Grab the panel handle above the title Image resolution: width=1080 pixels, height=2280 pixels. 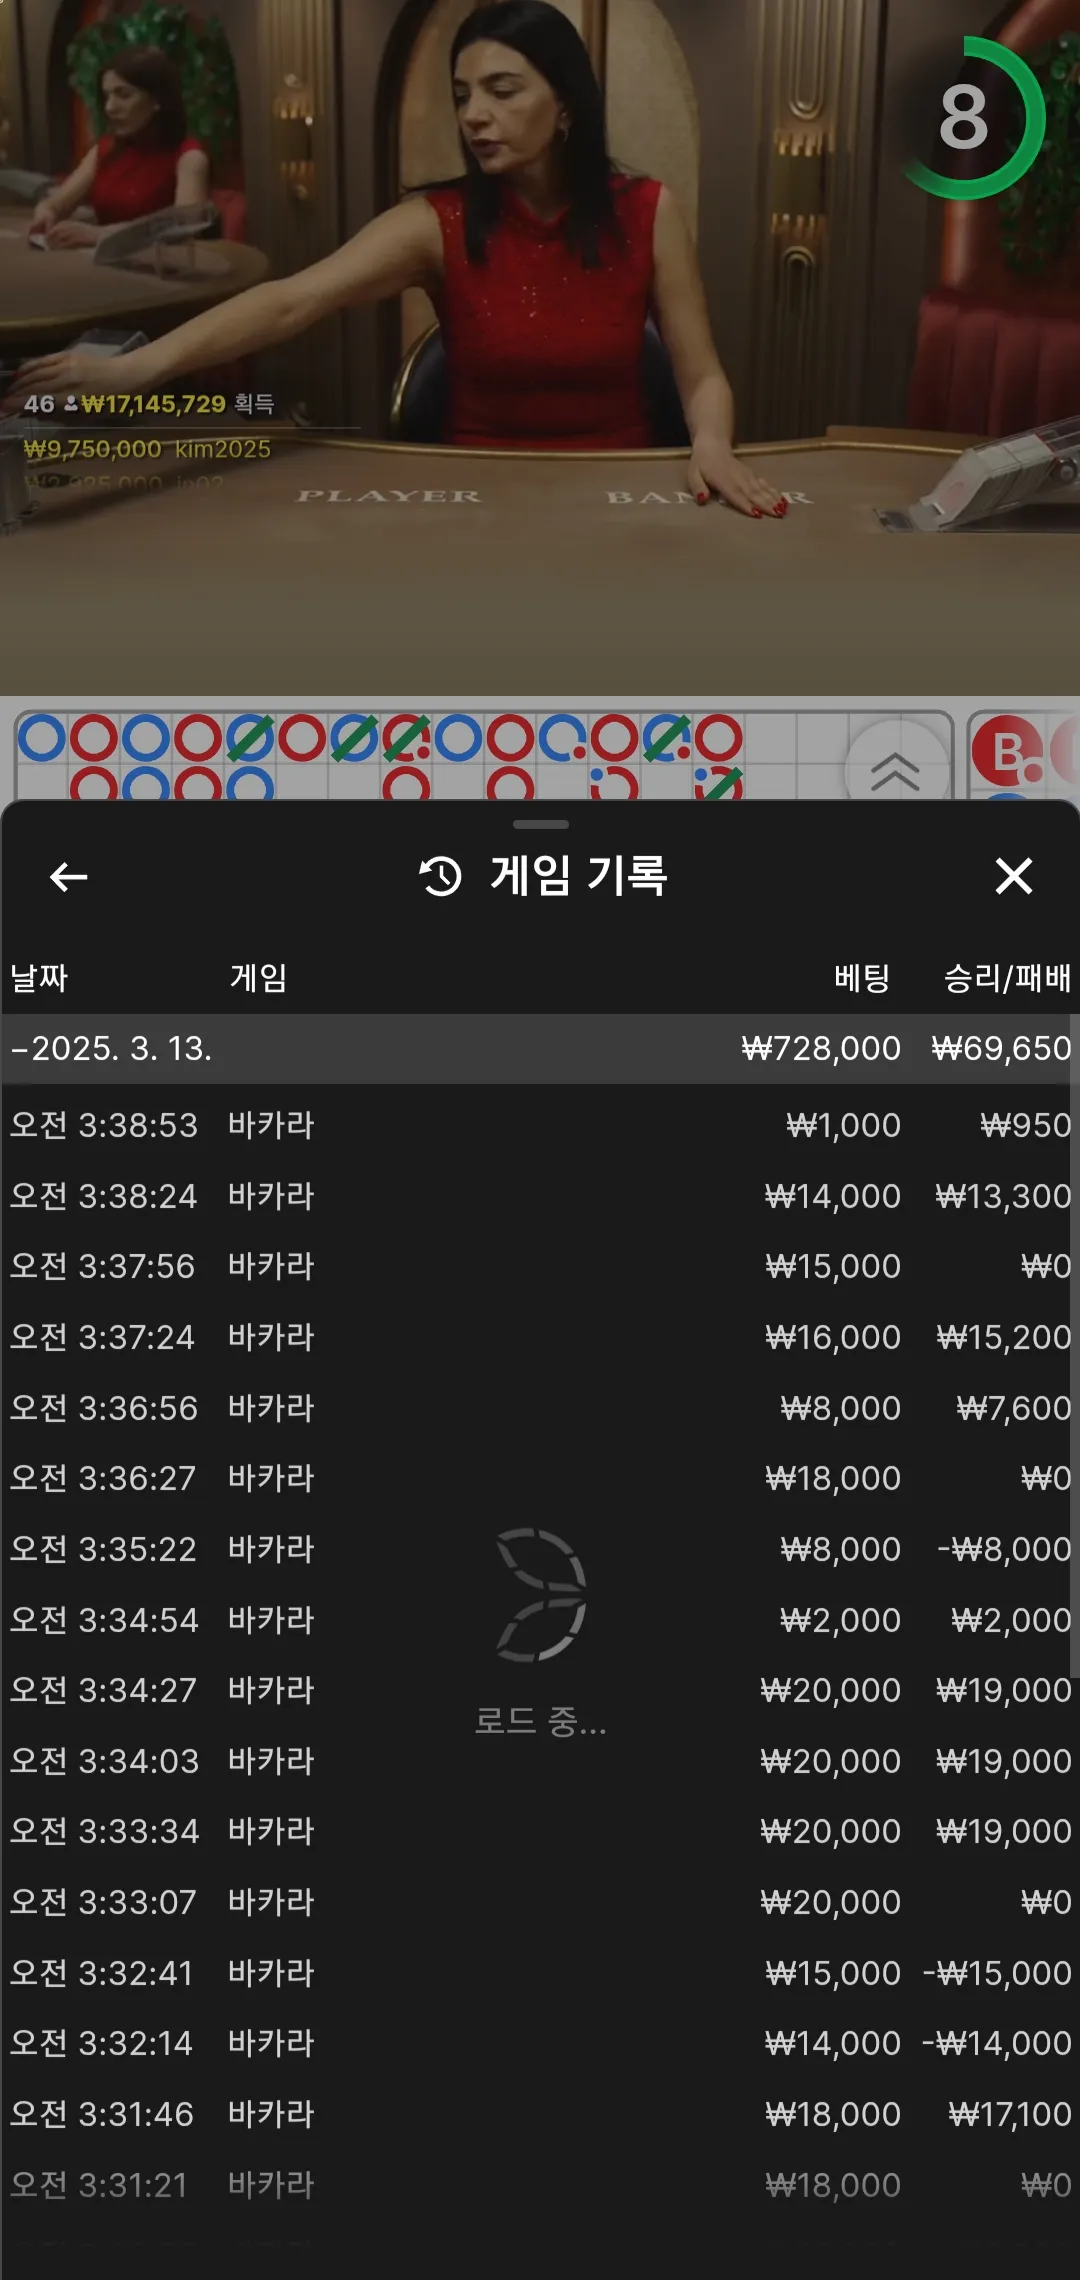pyautogui.click(x=540, y=824)
